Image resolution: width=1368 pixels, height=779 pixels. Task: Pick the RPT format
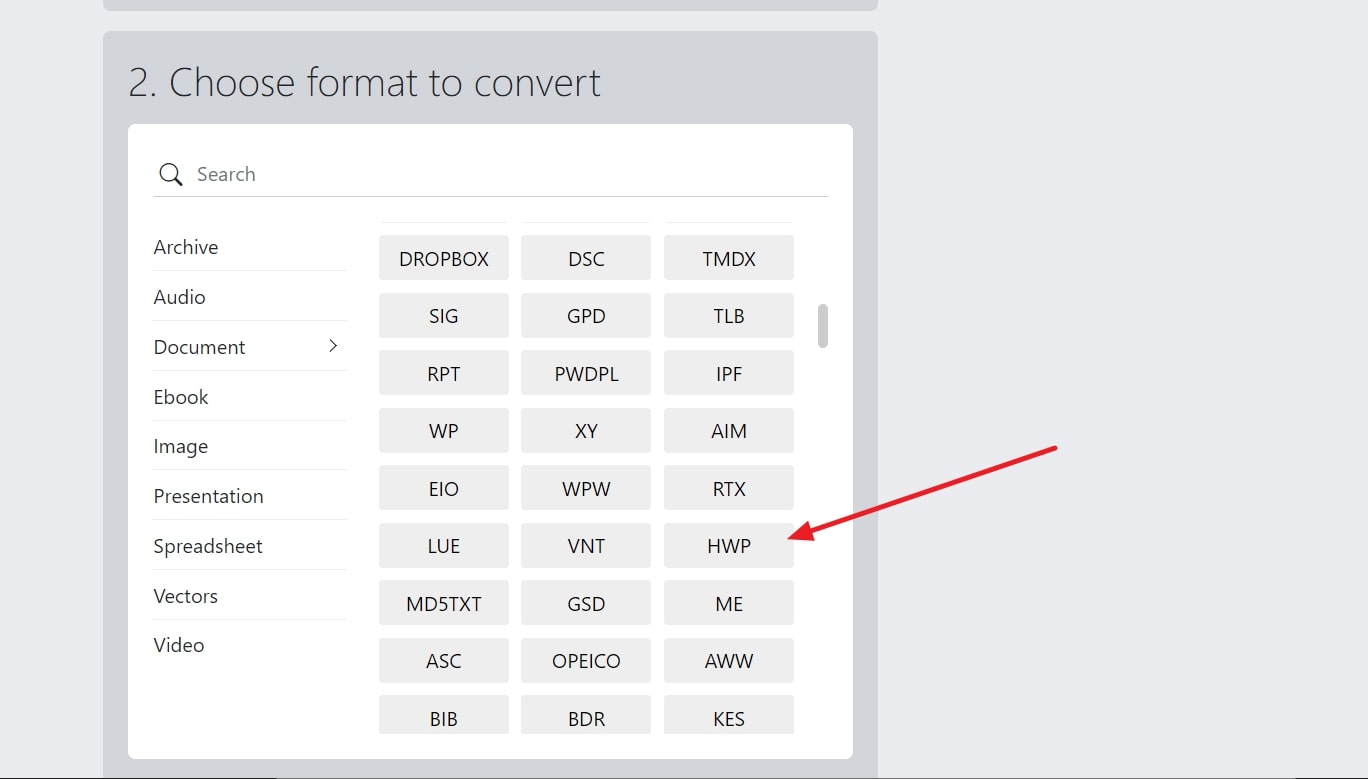443,372
